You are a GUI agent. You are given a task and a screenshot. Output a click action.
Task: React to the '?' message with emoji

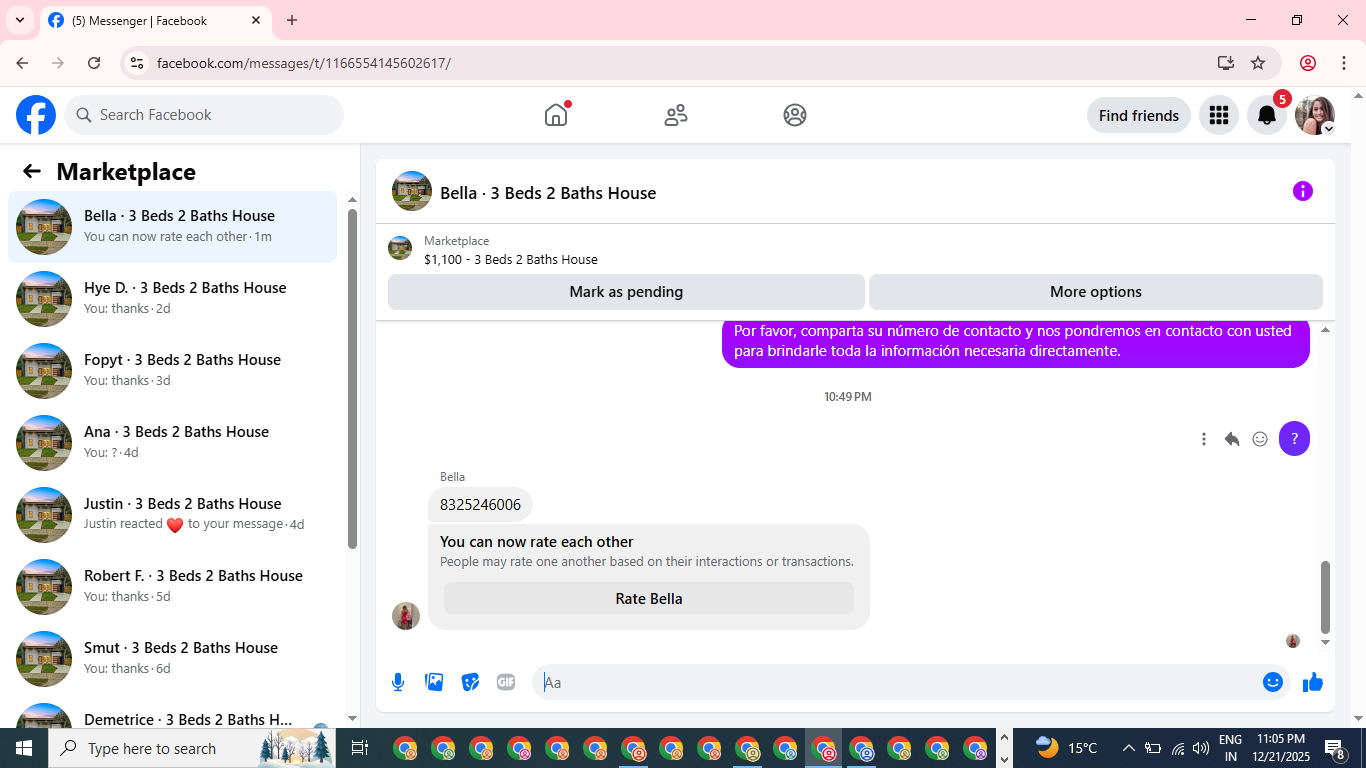[1260, 439]
